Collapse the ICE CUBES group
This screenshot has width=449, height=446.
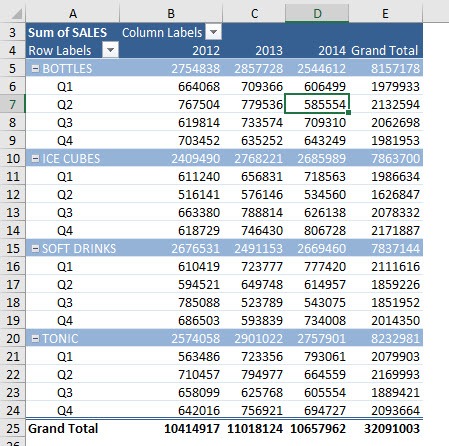point(35,158)
